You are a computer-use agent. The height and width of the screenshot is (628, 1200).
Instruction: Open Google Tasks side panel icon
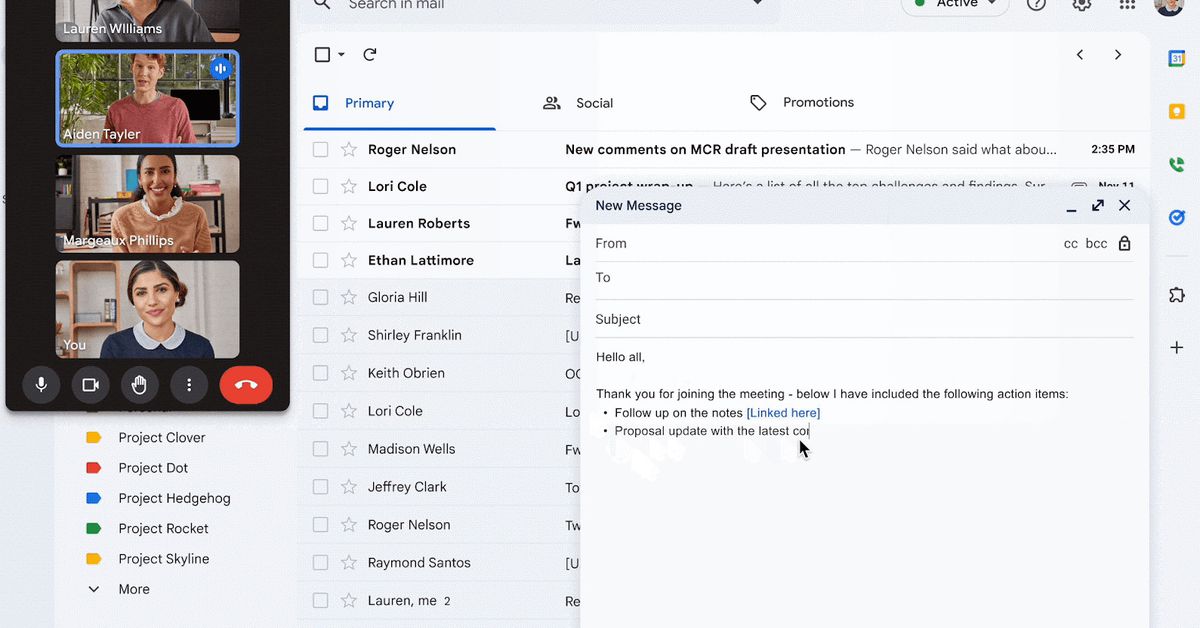point(1177,217)
